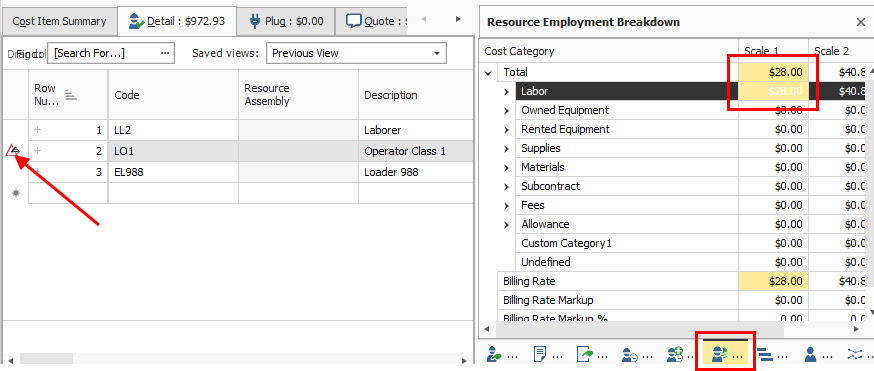Expand the Owned Equipment category
Screen dimensions: 874x371
[507, 111]
